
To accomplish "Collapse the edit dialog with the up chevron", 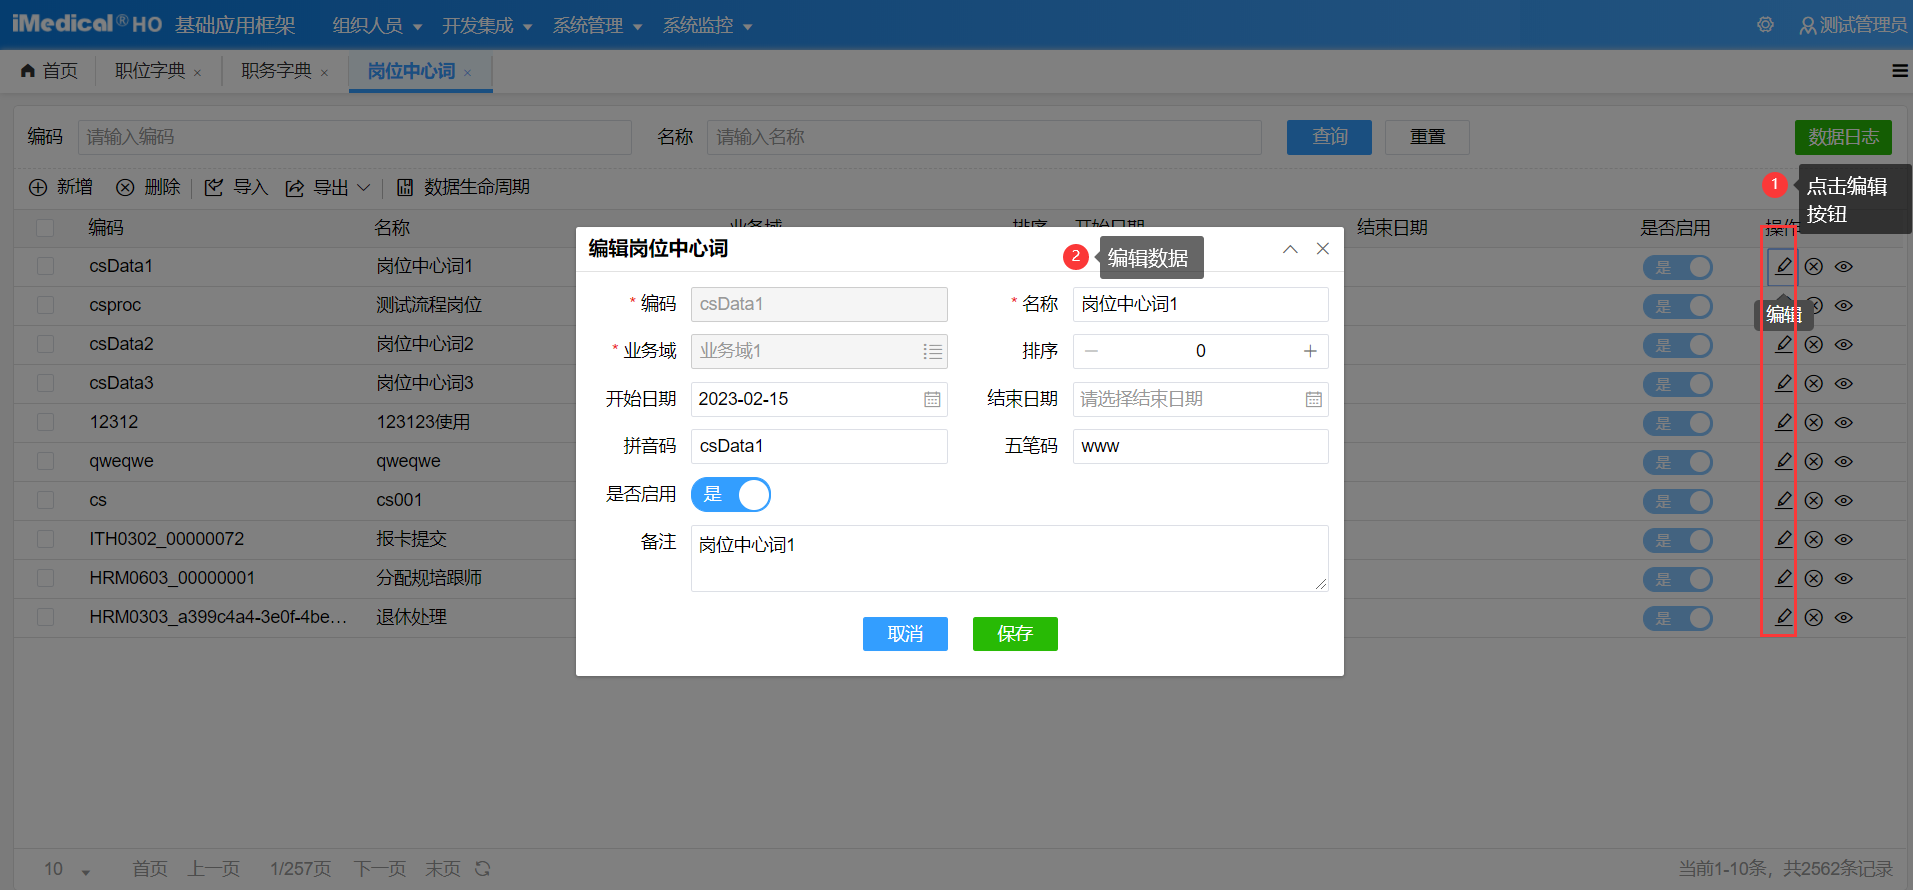I will pos(1290,249).
